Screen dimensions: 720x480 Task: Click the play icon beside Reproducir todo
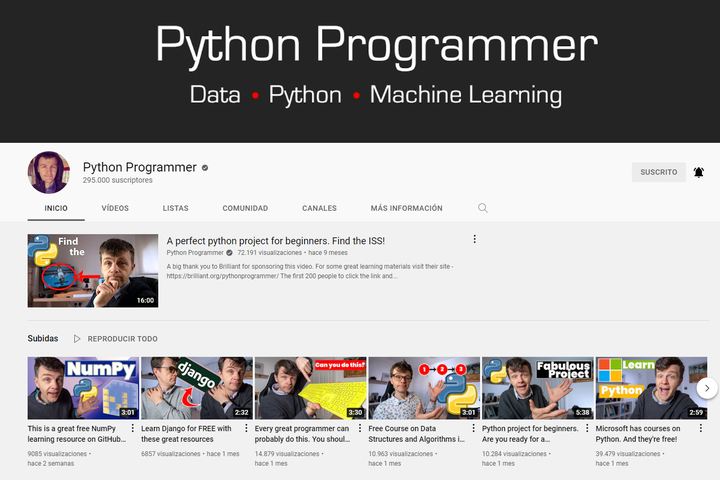pos(77,339)
